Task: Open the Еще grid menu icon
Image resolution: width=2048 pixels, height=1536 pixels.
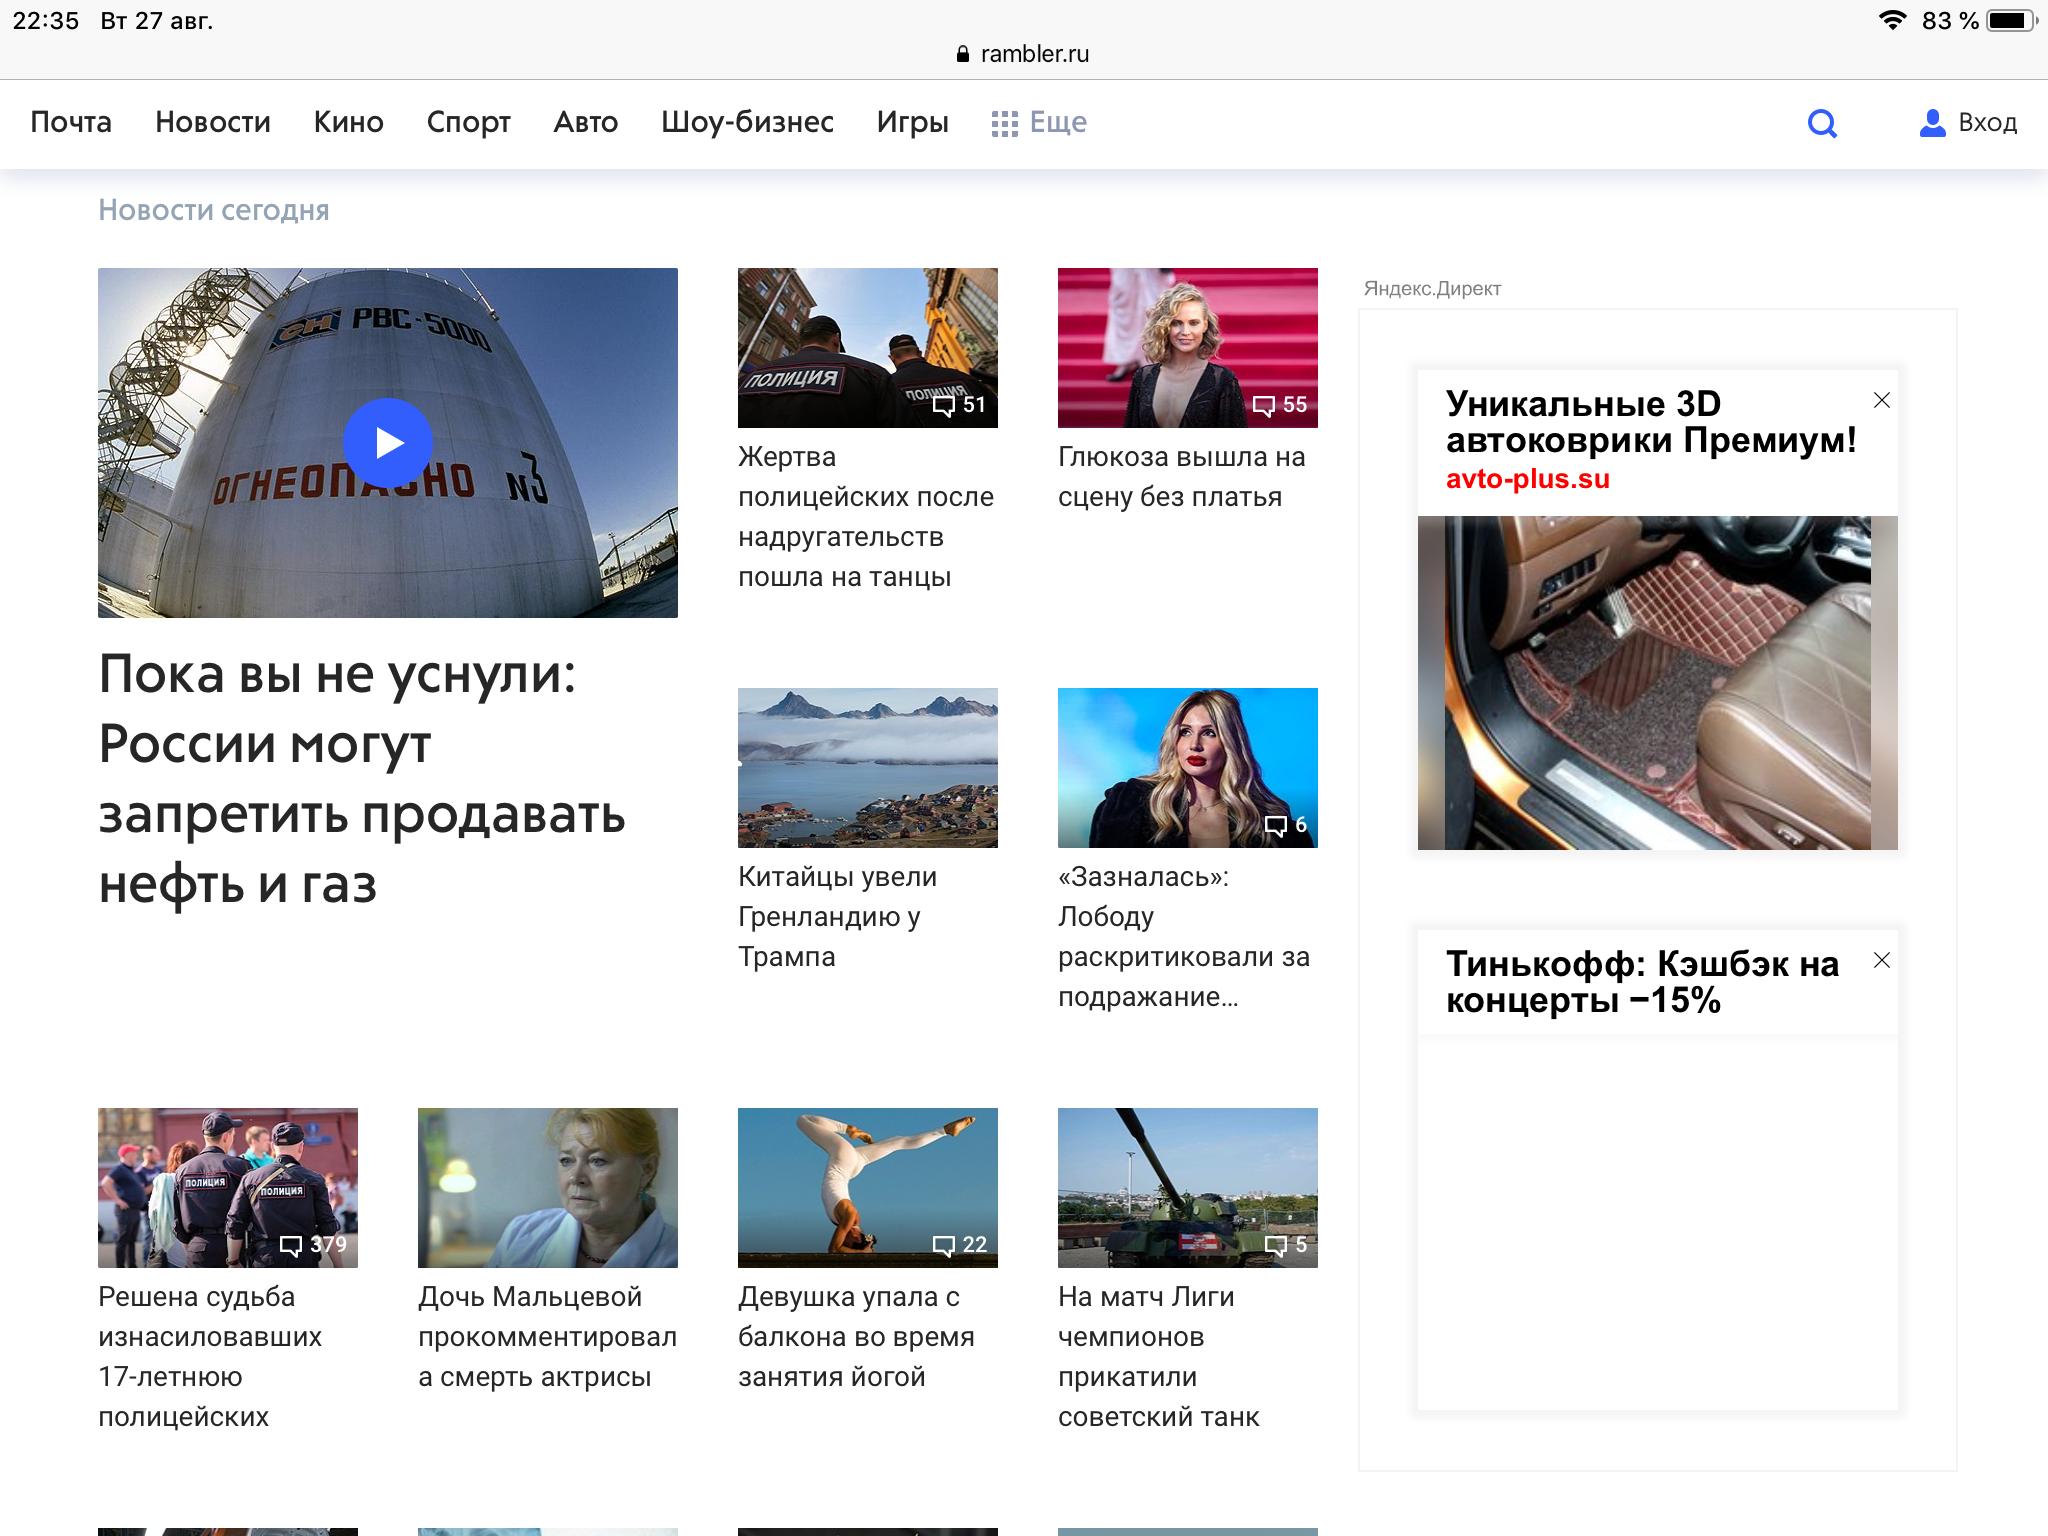Action: click(x=1004, y=123)
